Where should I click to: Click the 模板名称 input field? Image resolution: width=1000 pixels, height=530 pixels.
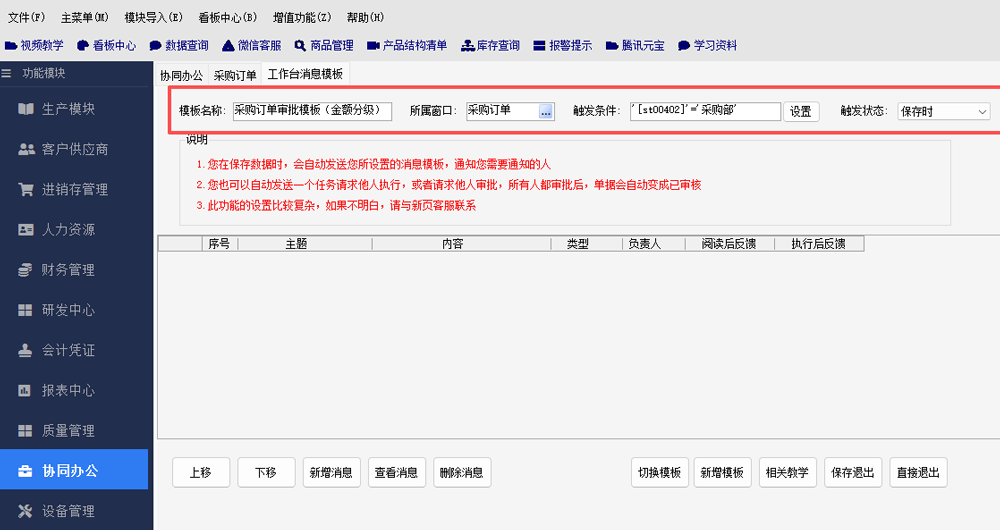coord(311,111)
